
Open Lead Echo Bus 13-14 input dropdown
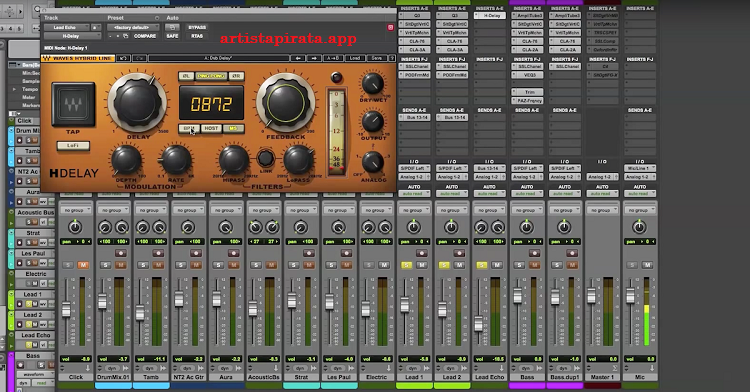[489, 168]
